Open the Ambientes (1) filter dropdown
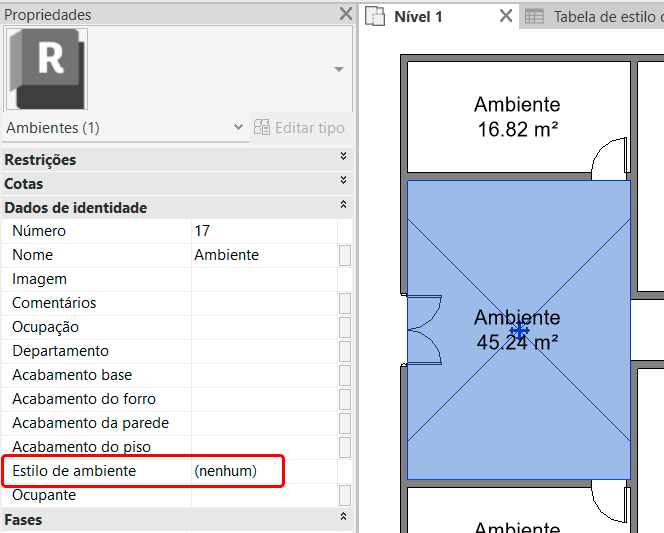 pos(238,128)
